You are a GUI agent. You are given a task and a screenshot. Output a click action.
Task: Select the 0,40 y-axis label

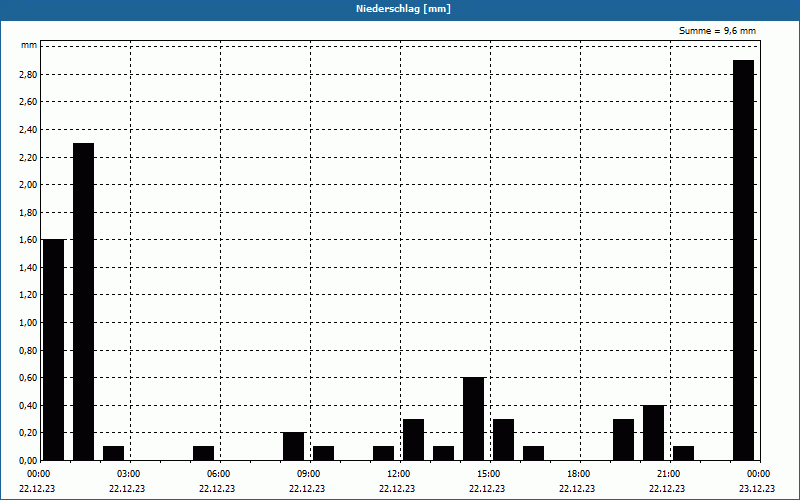(28, 406)
